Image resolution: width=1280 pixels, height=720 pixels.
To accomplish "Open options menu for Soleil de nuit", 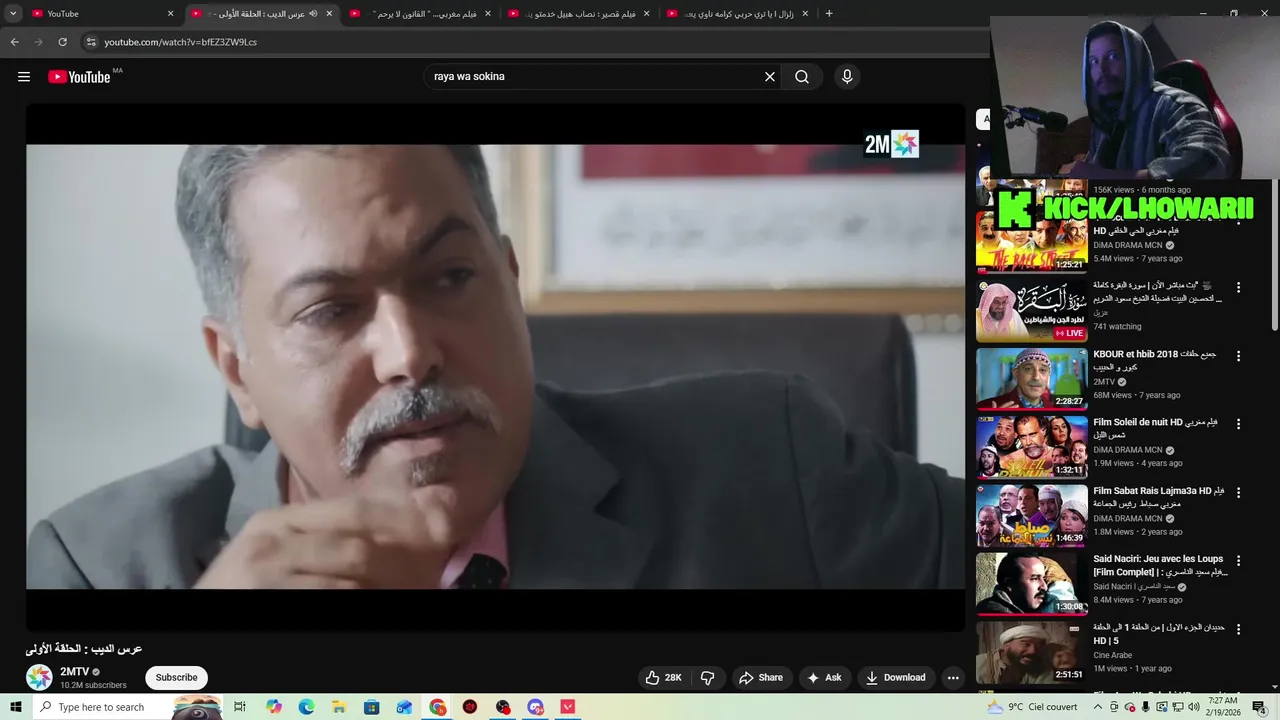I will point(1238,424).
